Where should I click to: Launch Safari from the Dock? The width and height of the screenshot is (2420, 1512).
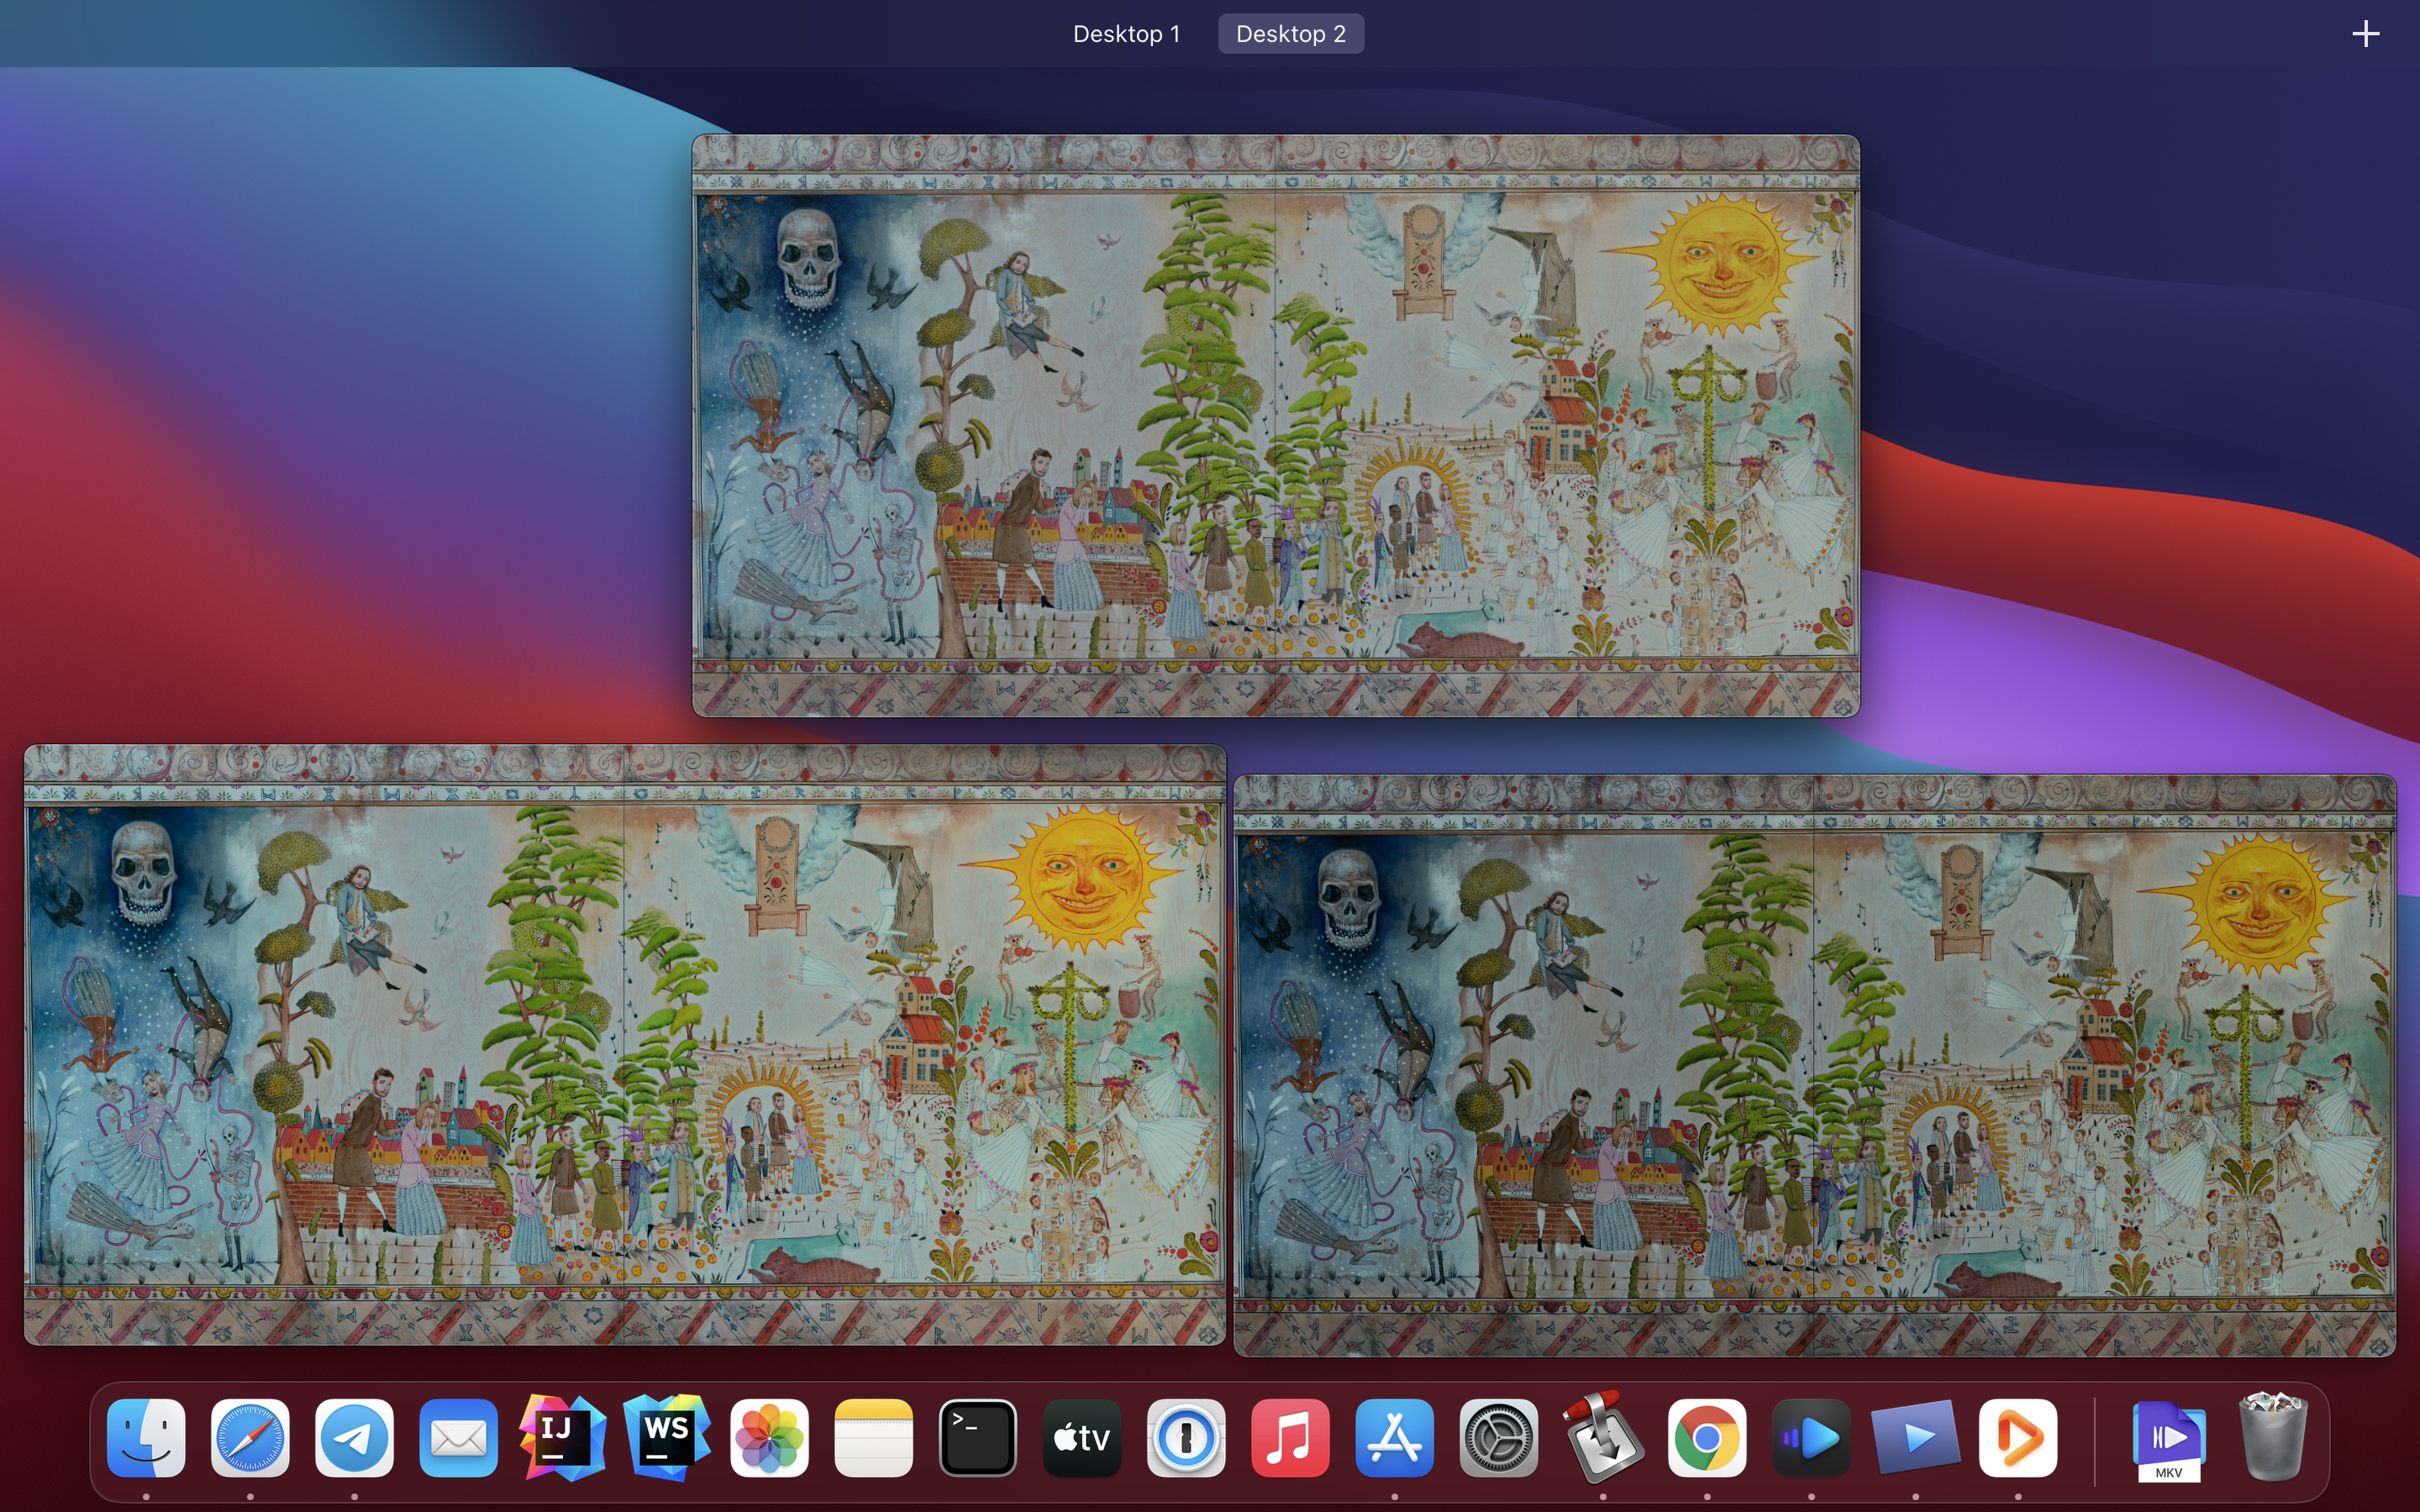(x=250, y=1438)
